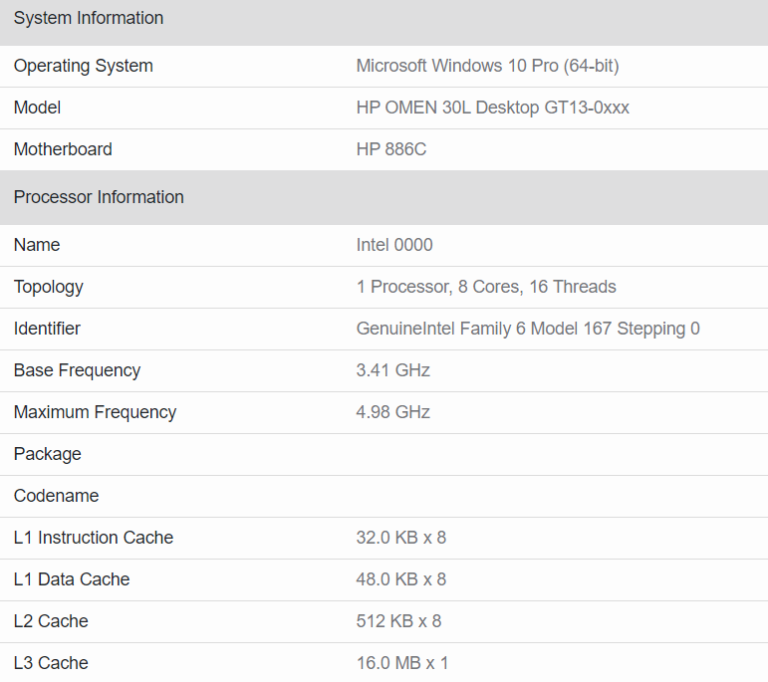The height and width of the screenshot is (682, 768).
Task: Click the Motherboard row label
Action: [62, 149]
